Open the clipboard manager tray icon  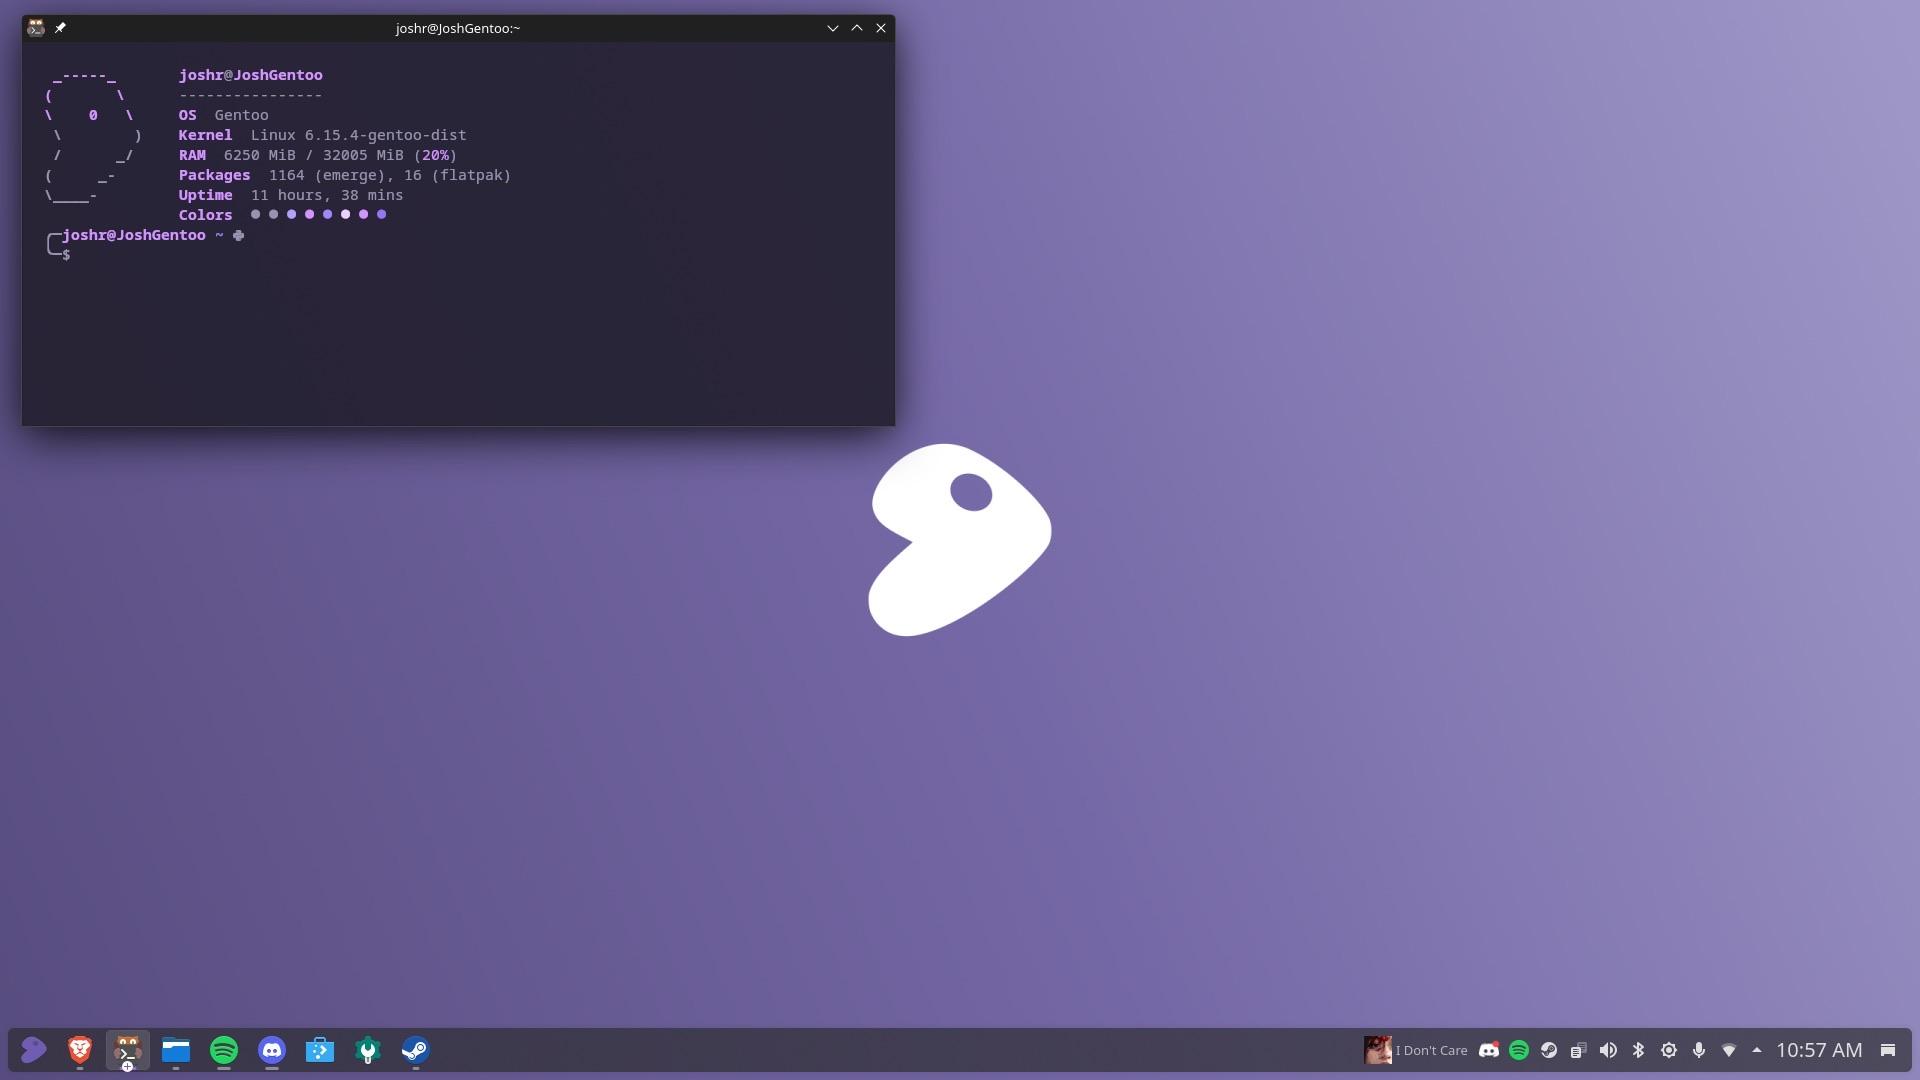[x=1578, y=1050]
